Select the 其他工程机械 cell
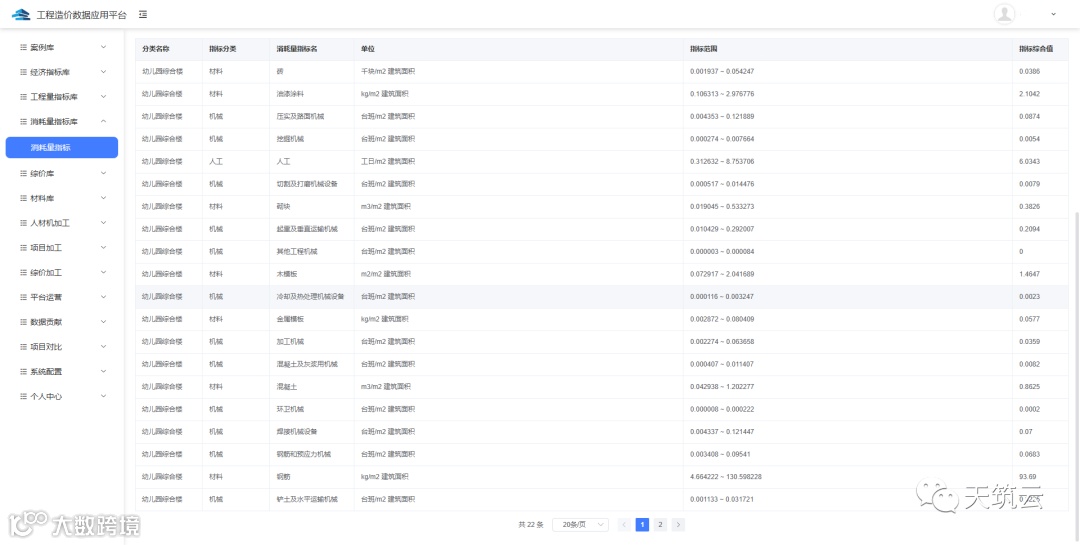 311,251
